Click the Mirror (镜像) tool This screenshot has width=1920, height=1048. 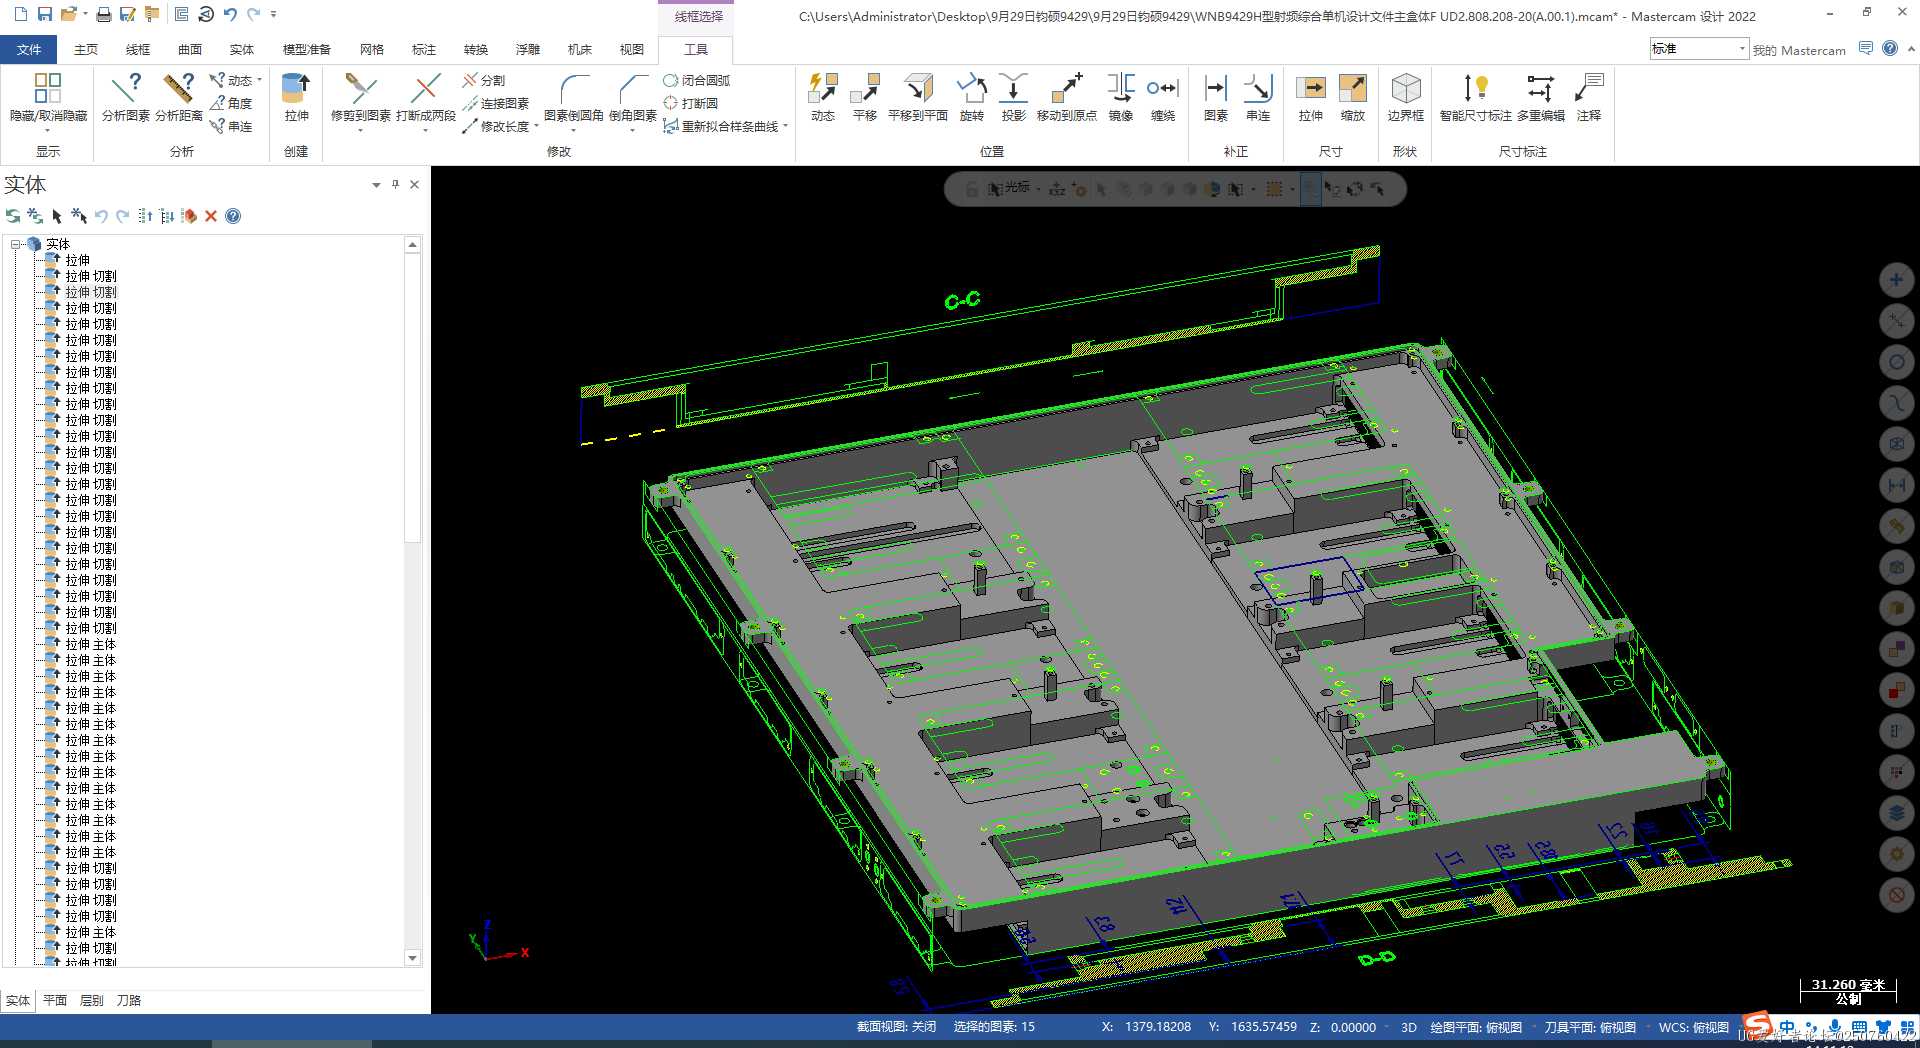click(x=1121, y=97)
